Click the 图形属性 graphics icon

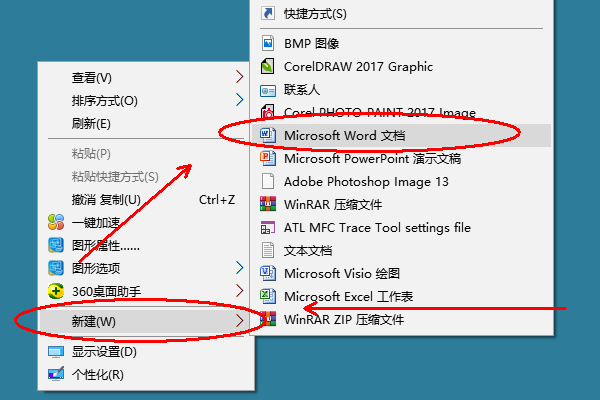click(56, 245)
